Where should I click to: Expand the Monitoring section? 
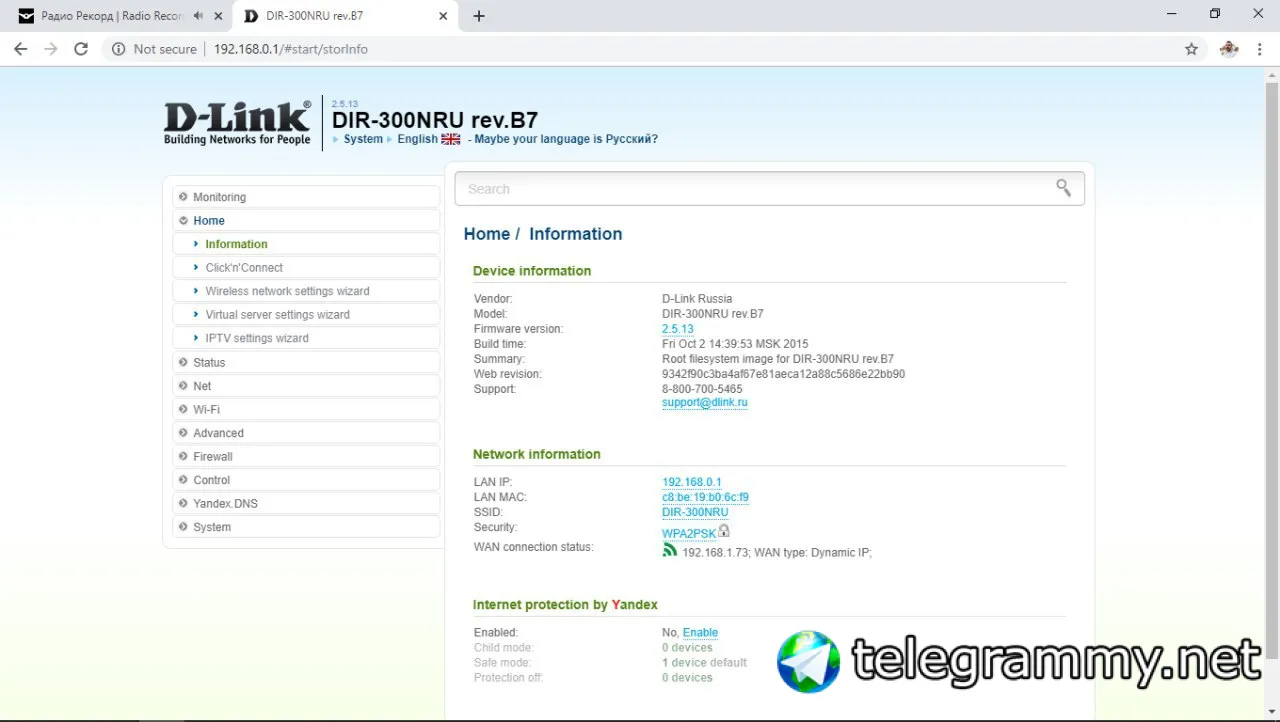306,197
